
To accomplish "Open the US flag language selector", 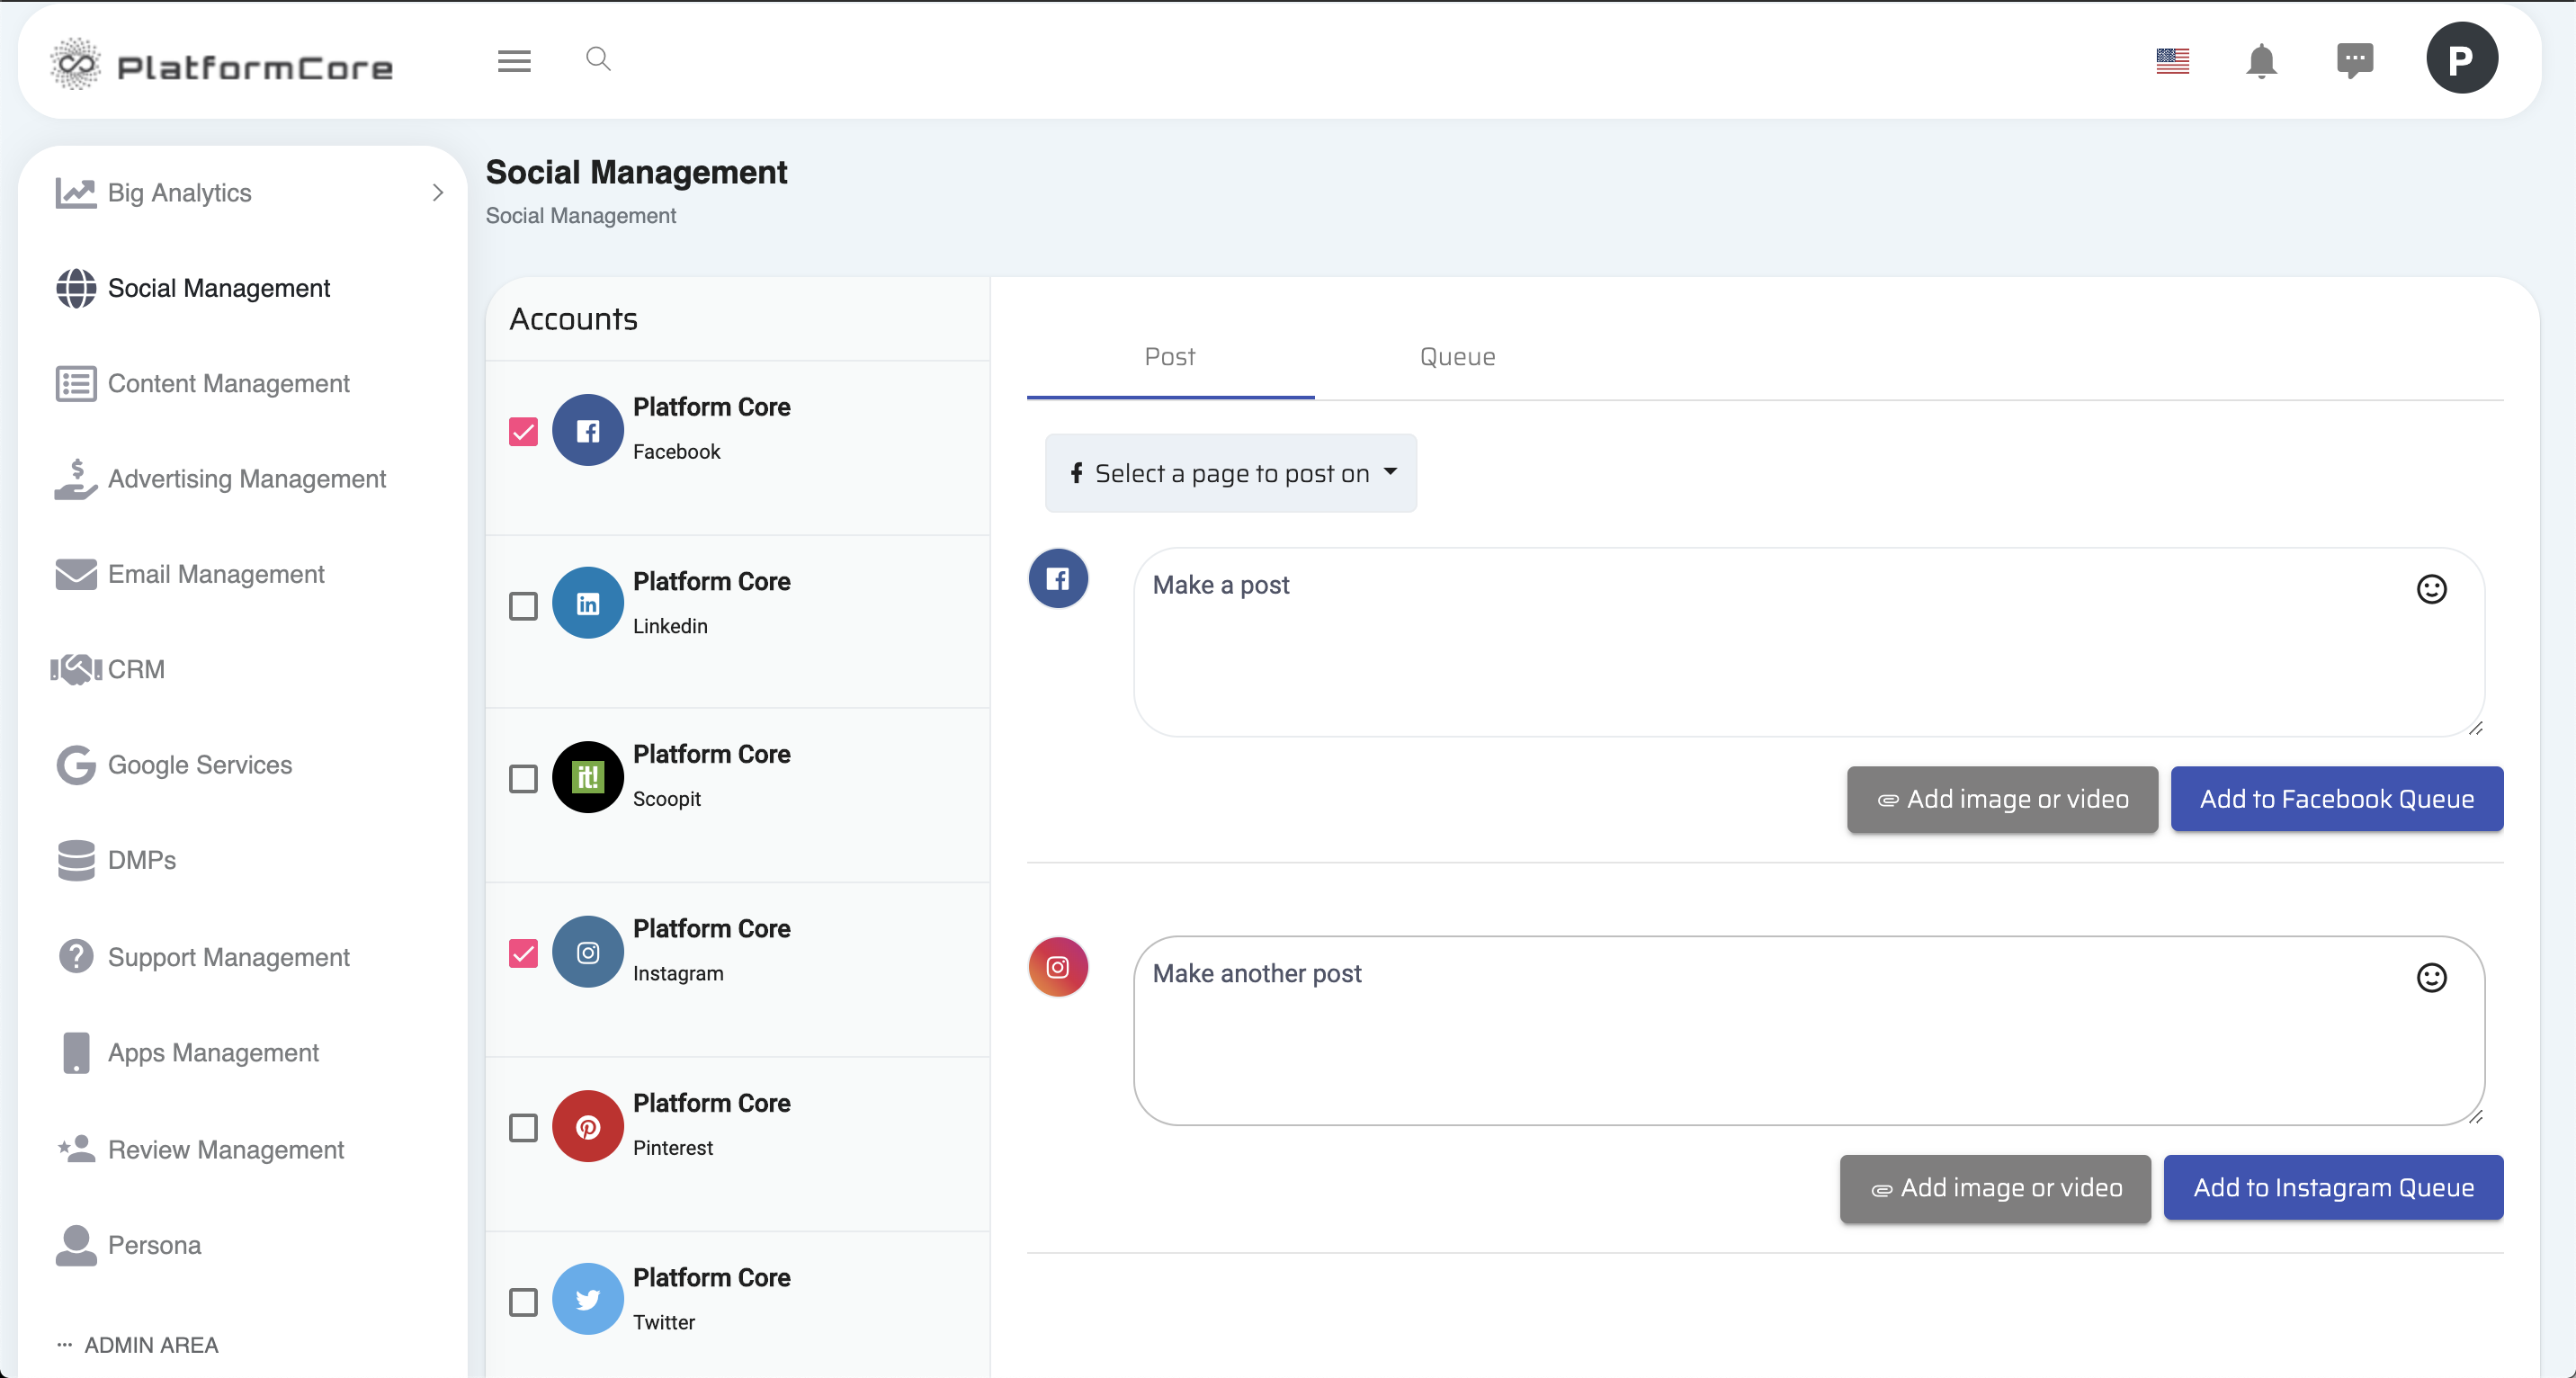I will [x=2172, y=61].
